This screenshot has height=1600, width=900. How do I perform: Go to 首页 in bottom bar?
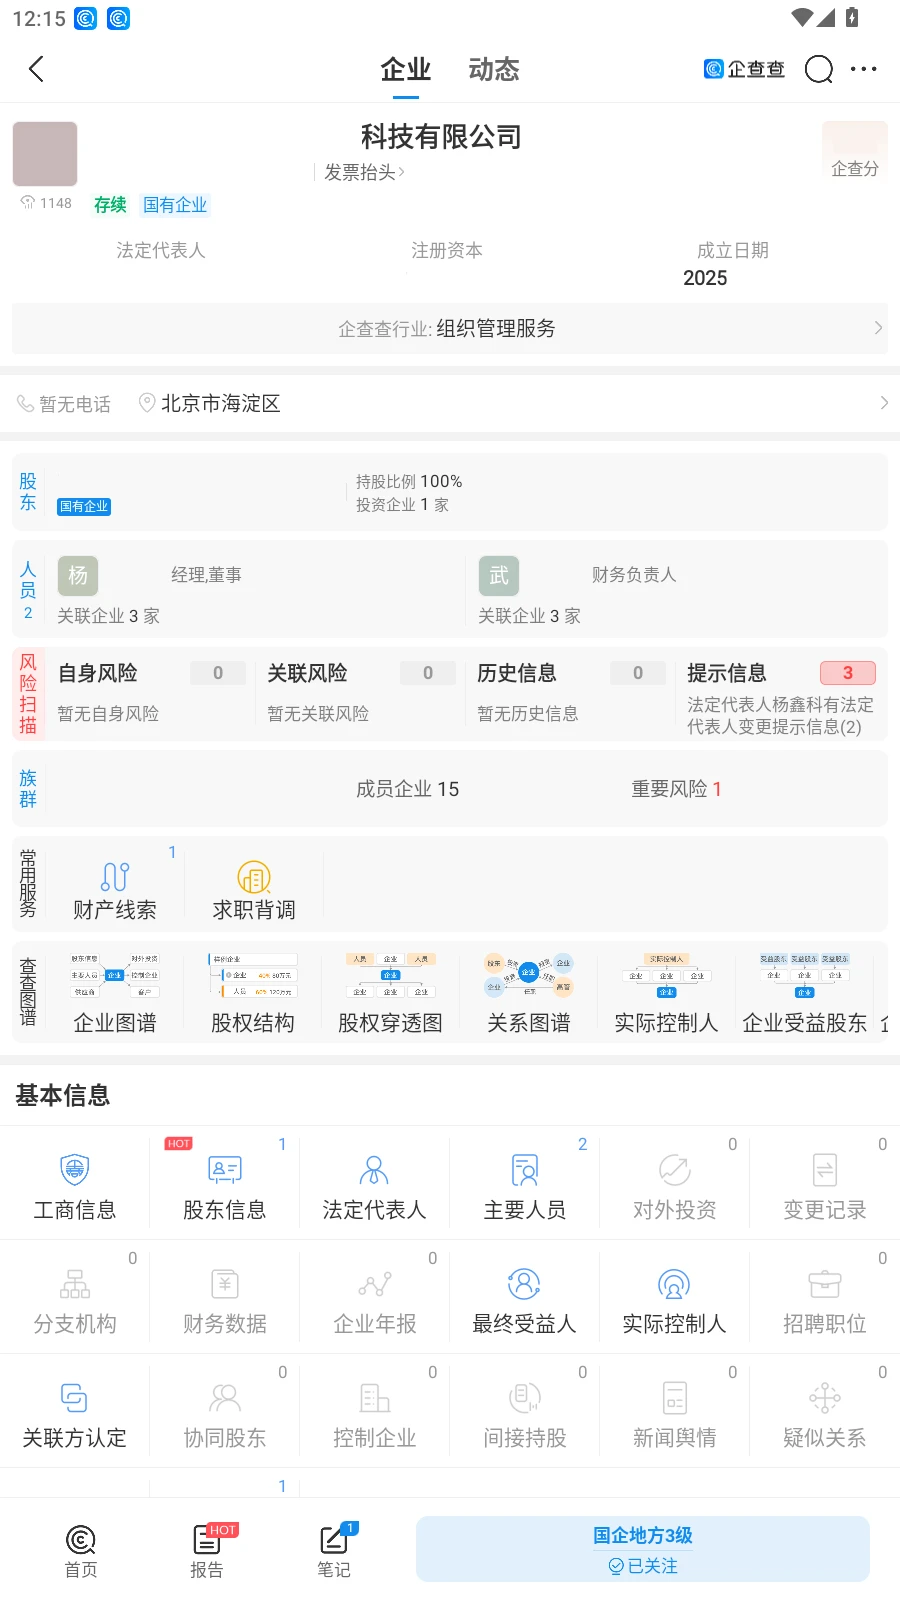click(x=81, y=1551)
